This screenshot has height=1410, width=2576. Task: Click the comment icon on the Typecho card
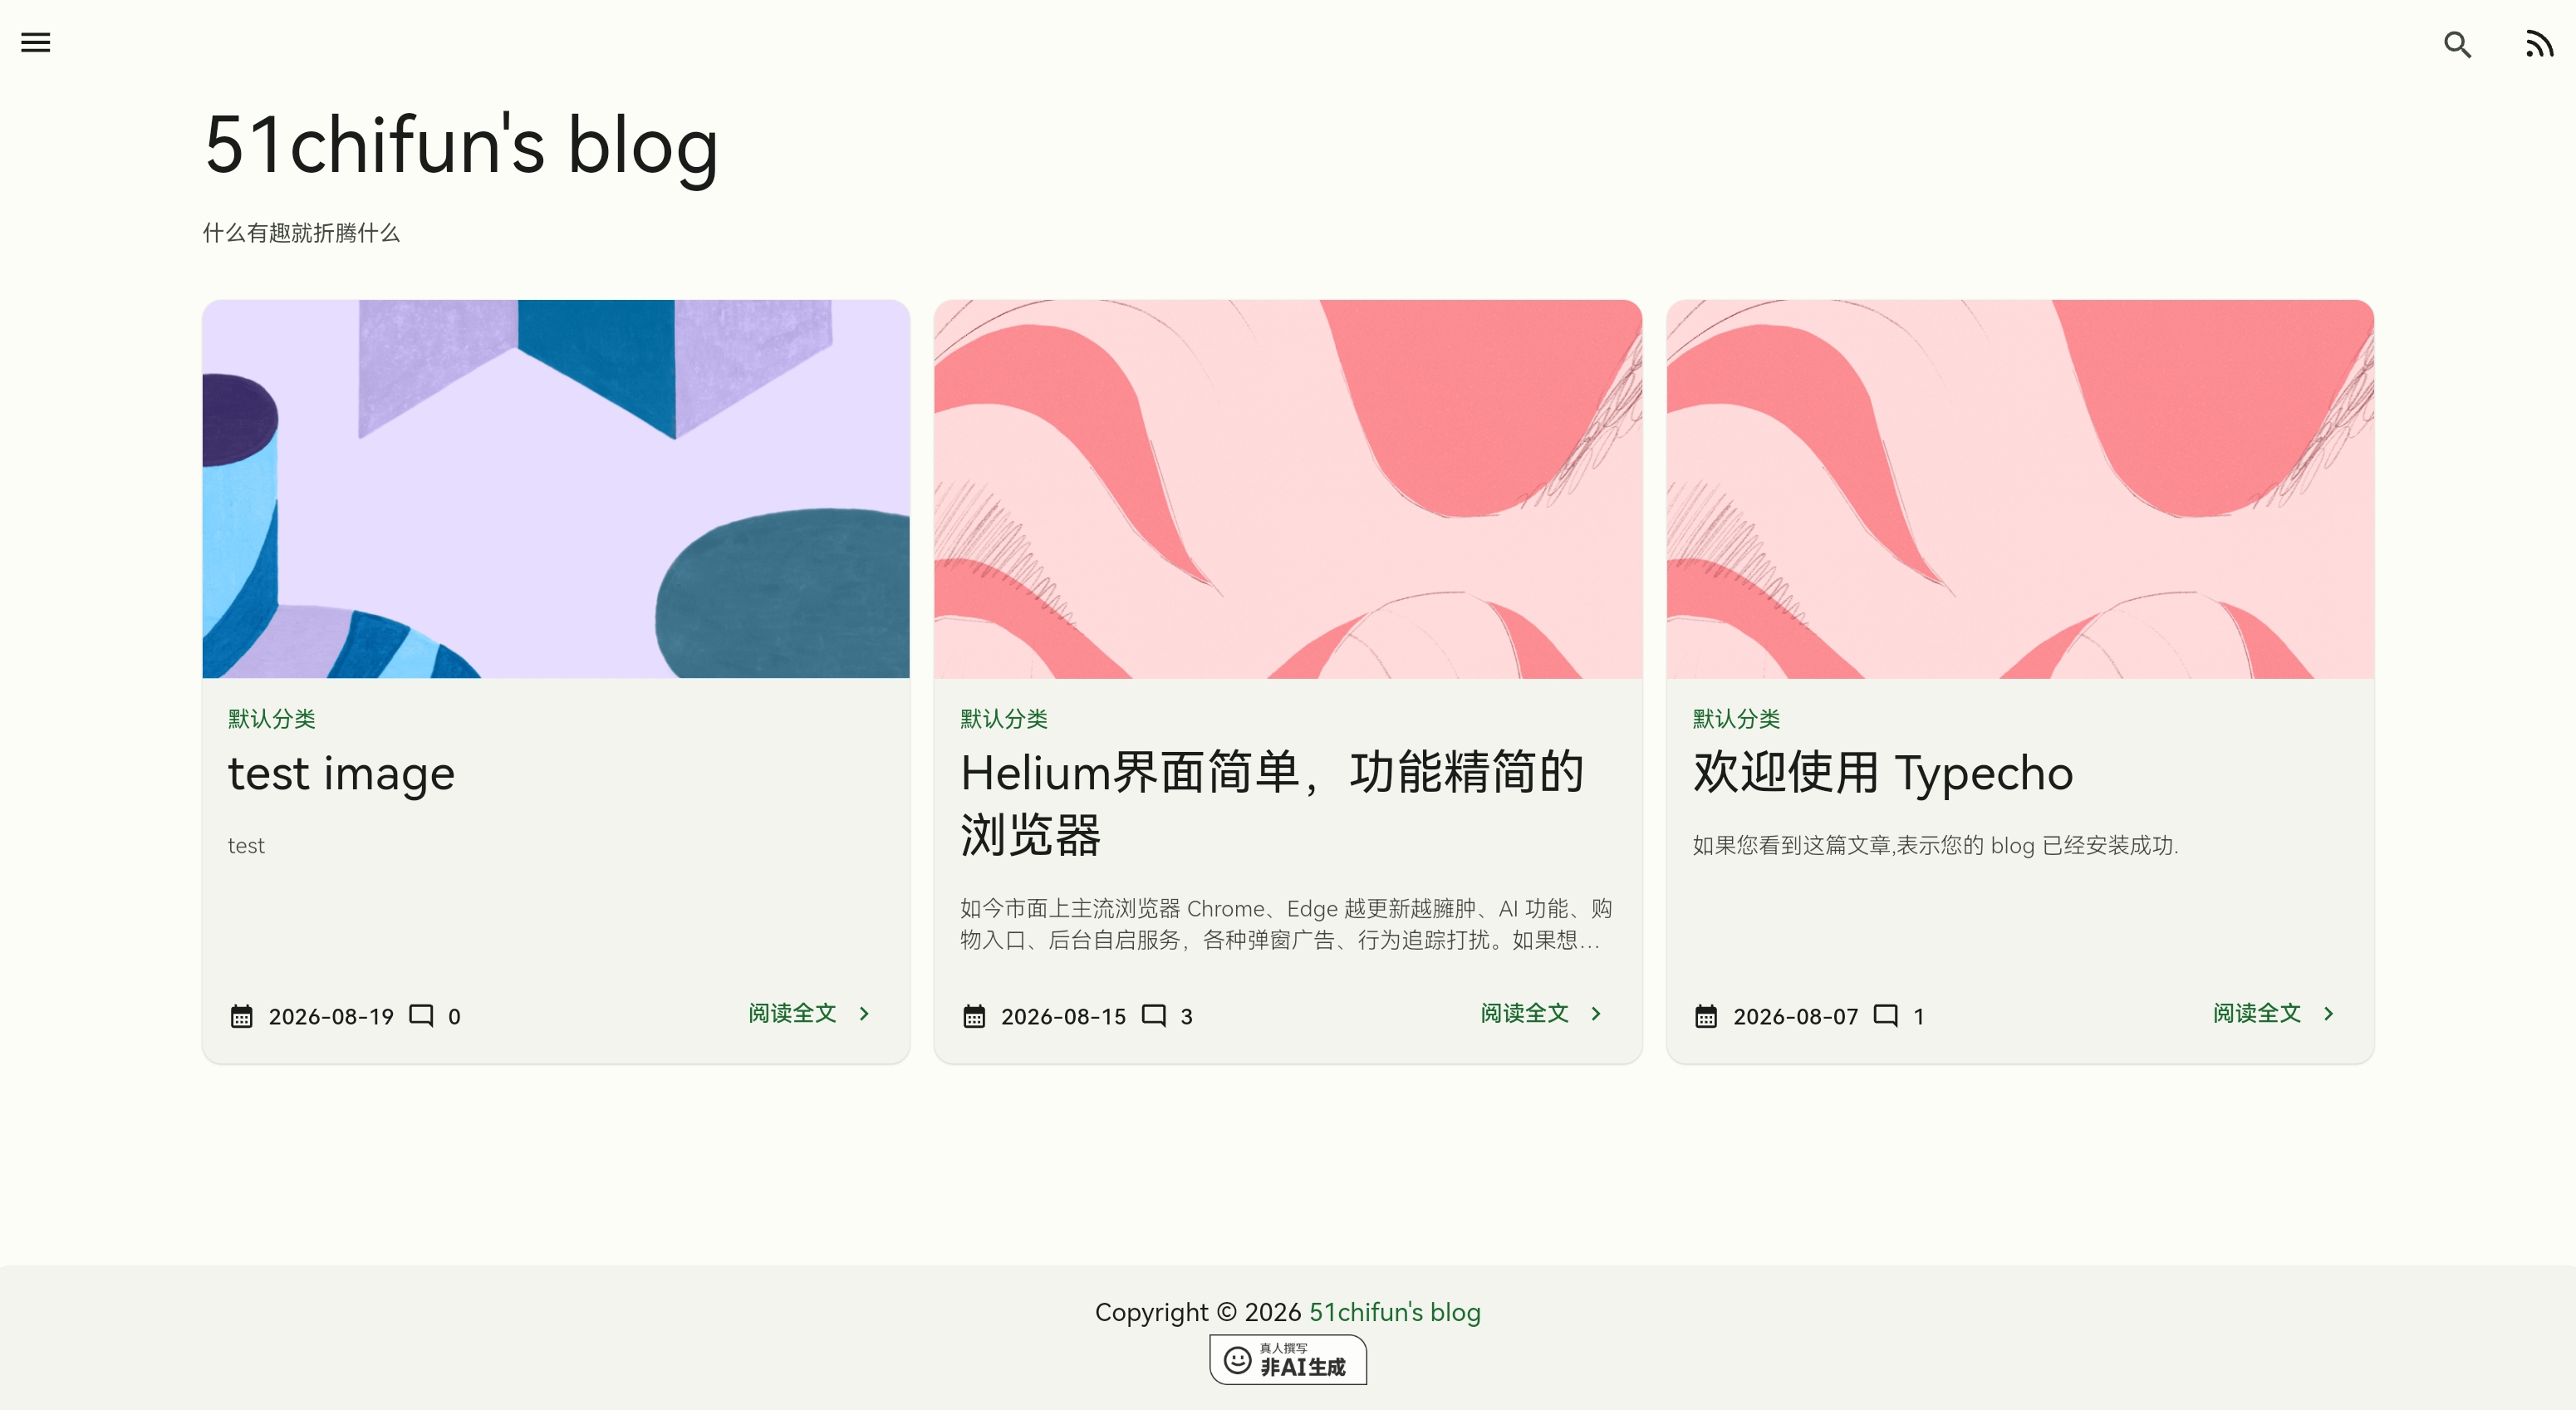(x=1886, y=1016)
